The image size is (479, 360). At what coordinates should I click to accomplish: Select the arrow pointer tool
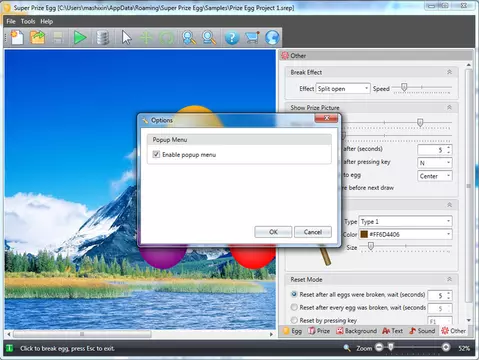(126, 37)
